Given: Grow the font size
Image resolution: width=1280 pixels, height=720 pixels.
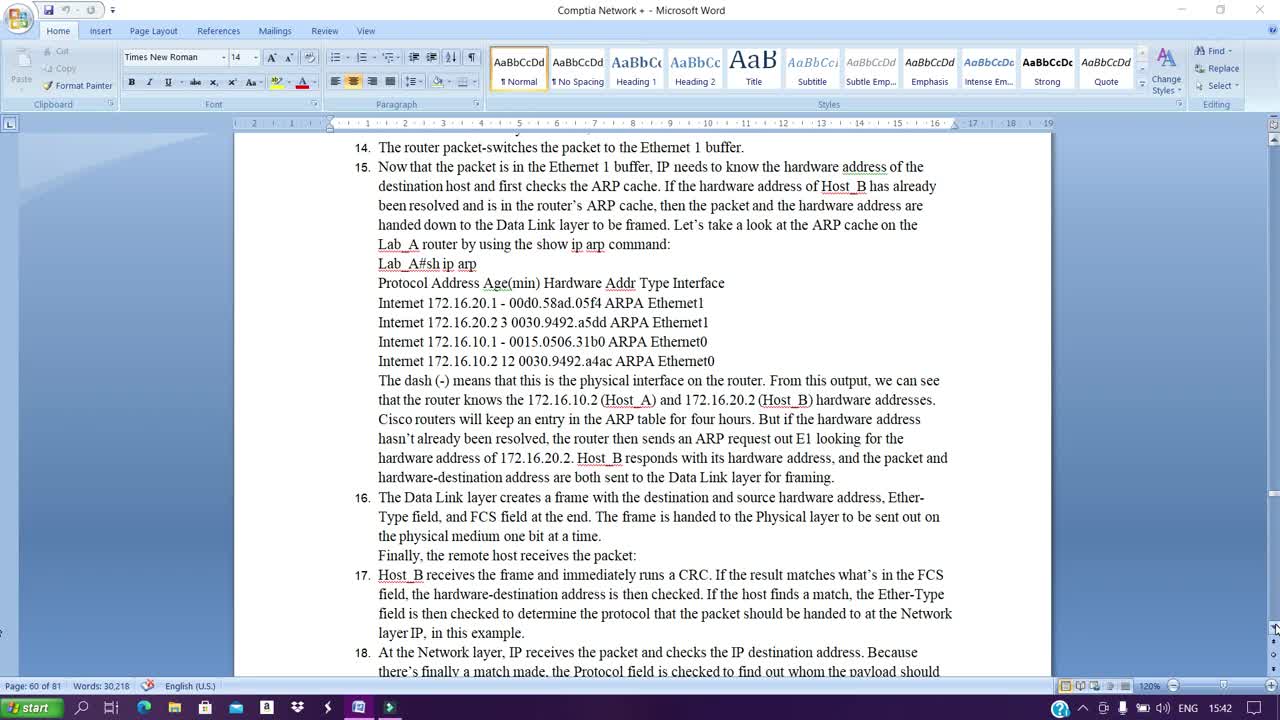Looking at the screenshot, I should 272,58.
